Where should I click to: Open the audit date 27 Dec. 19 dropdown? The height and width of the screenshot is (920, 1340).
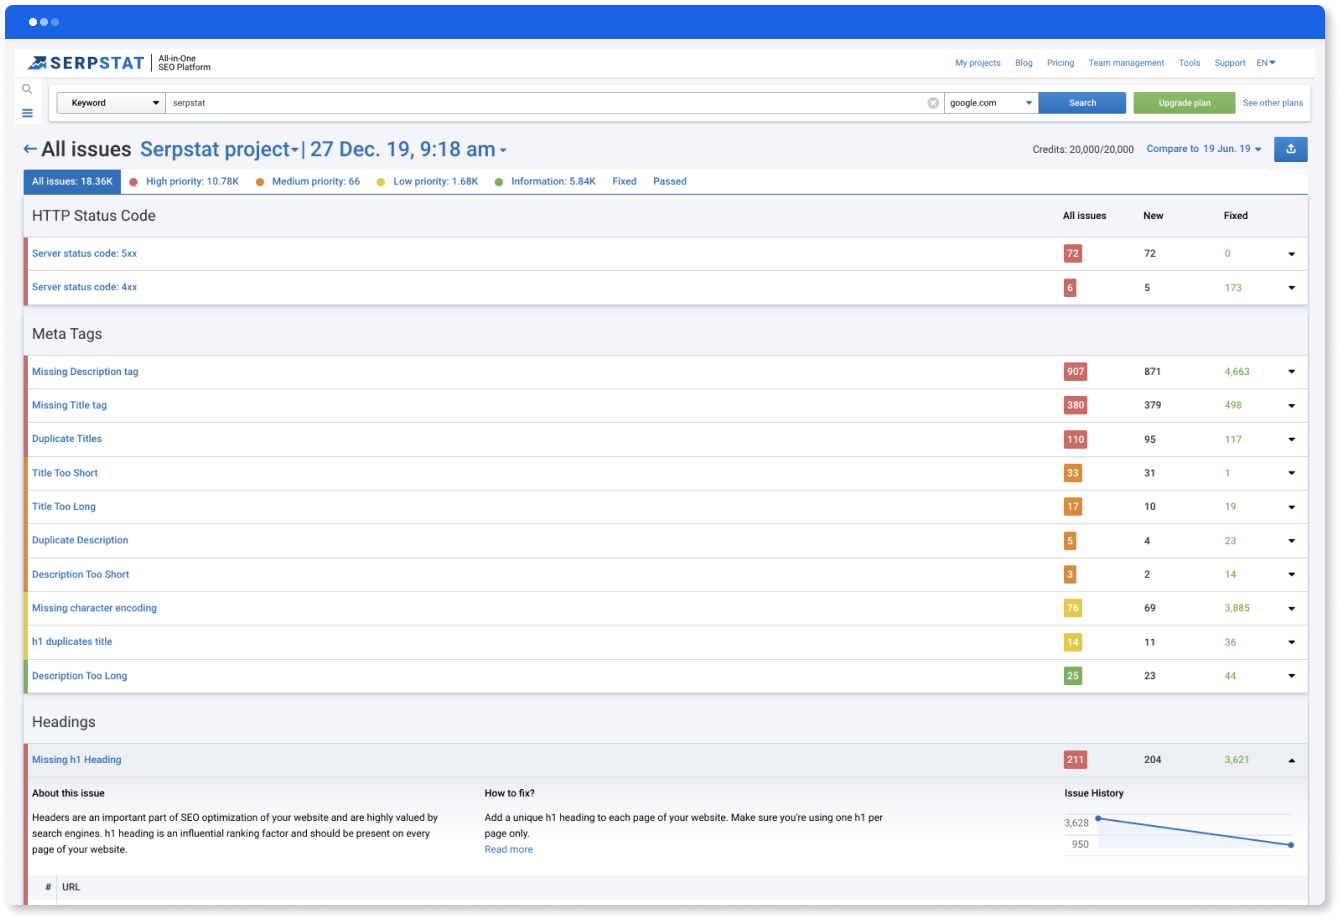tap(408, 149)
